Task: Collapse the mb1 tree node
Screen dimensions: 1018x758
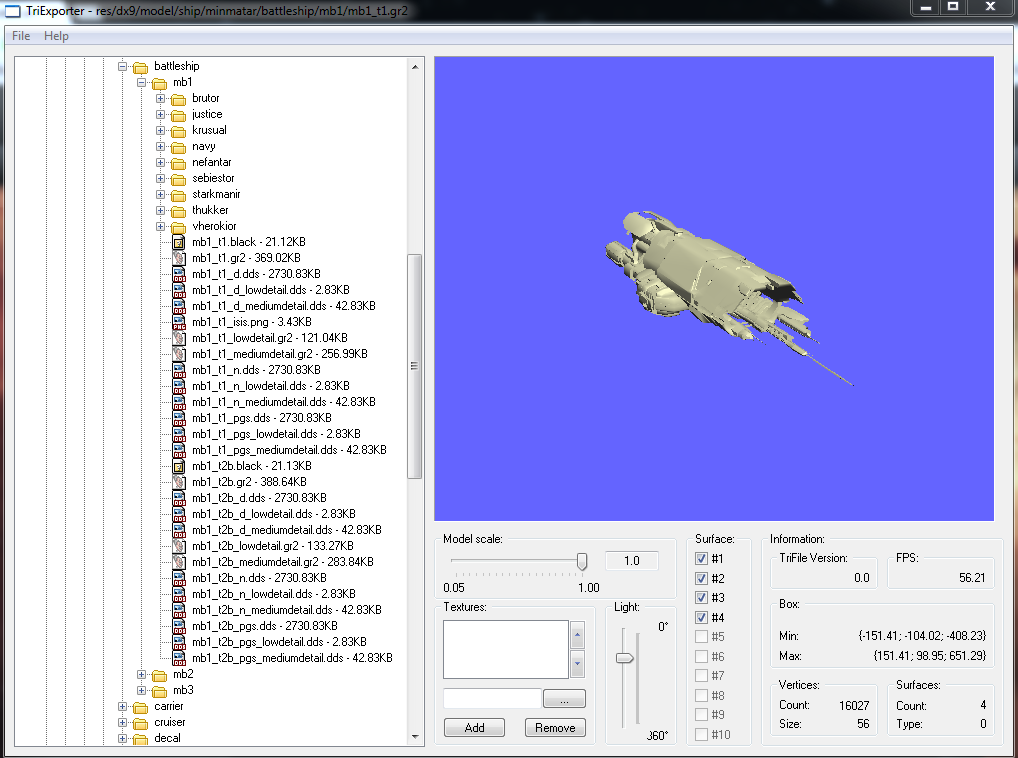Action: coord(142,82)
